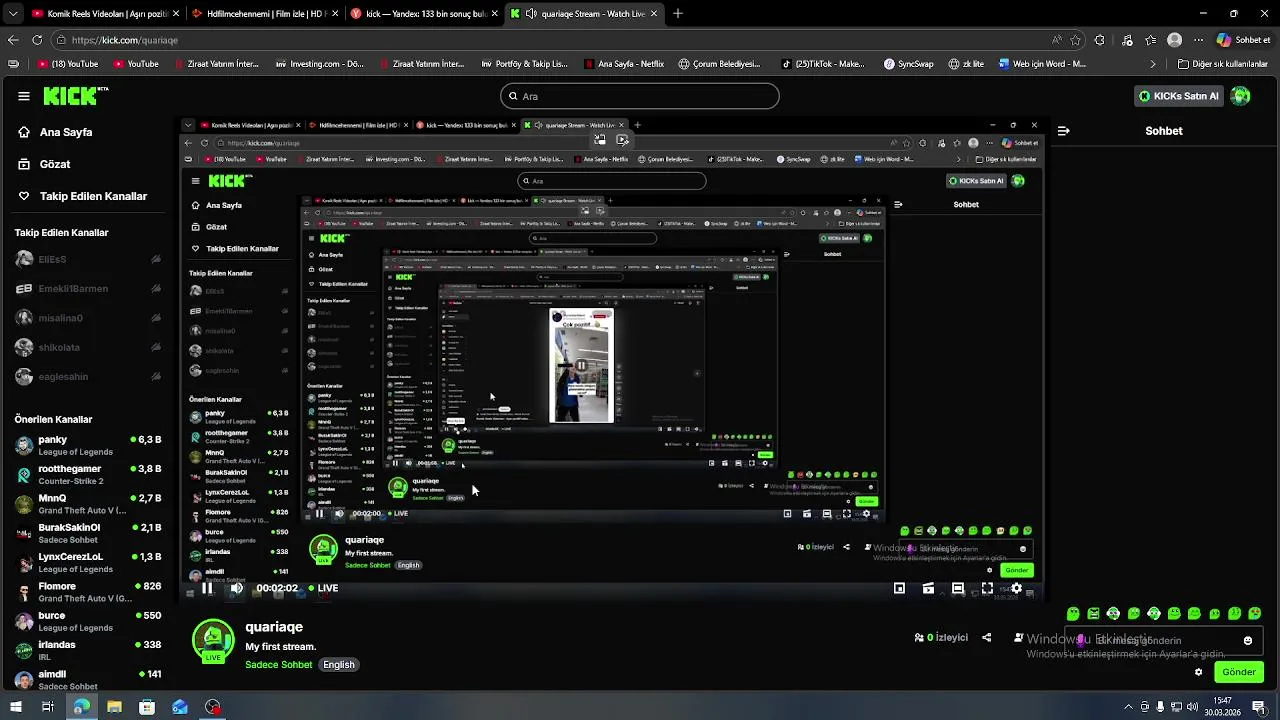Viewport: 1280px width, 720px height.
Task: Collapse the Sohbet chat panel
Action: [1063, 131]
